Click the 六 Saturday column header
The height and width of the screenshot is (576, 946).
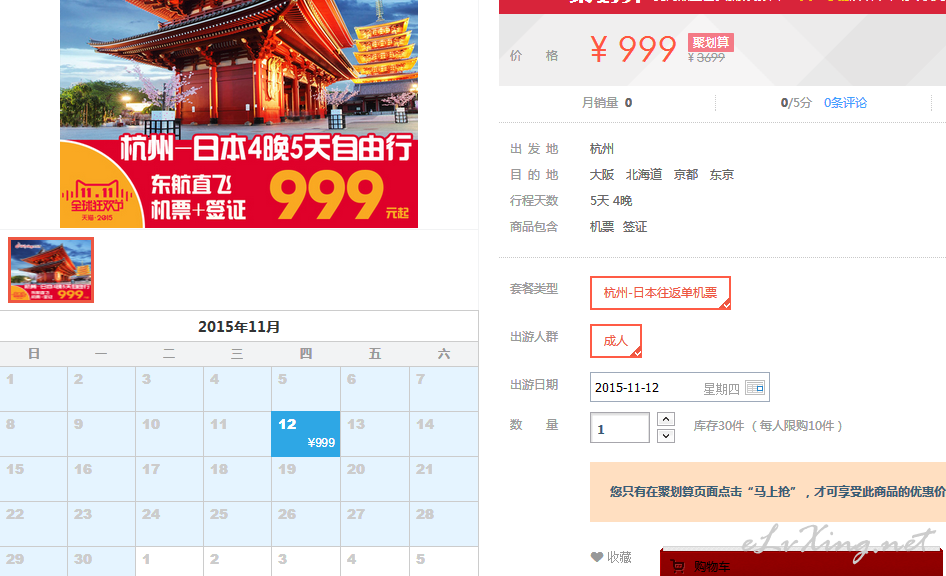pos(443,354)
